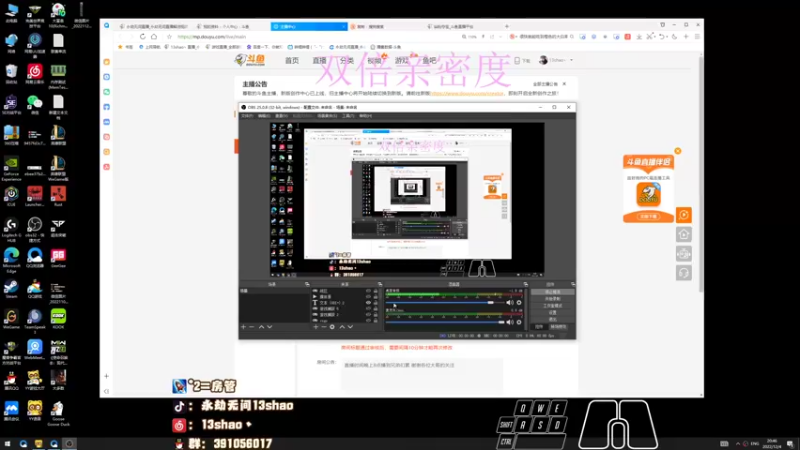Close the Douyu companion floating ad
The image size is (800, 450).
click(x=678, y=151)
